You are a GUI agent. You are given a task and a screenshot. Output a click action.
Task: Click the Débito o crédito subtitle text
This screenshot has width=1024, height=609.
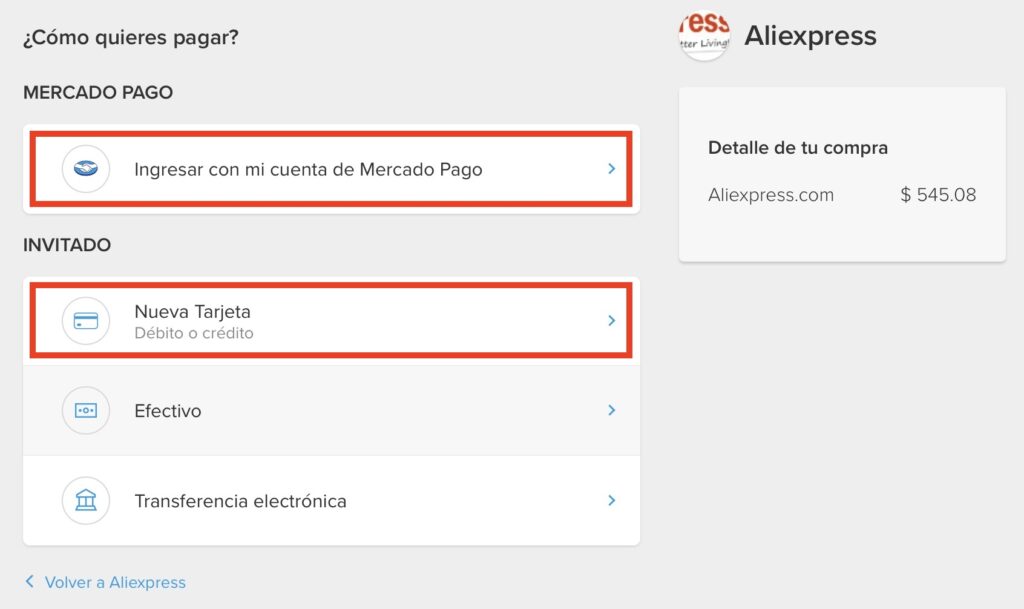(x=194, y=333)
